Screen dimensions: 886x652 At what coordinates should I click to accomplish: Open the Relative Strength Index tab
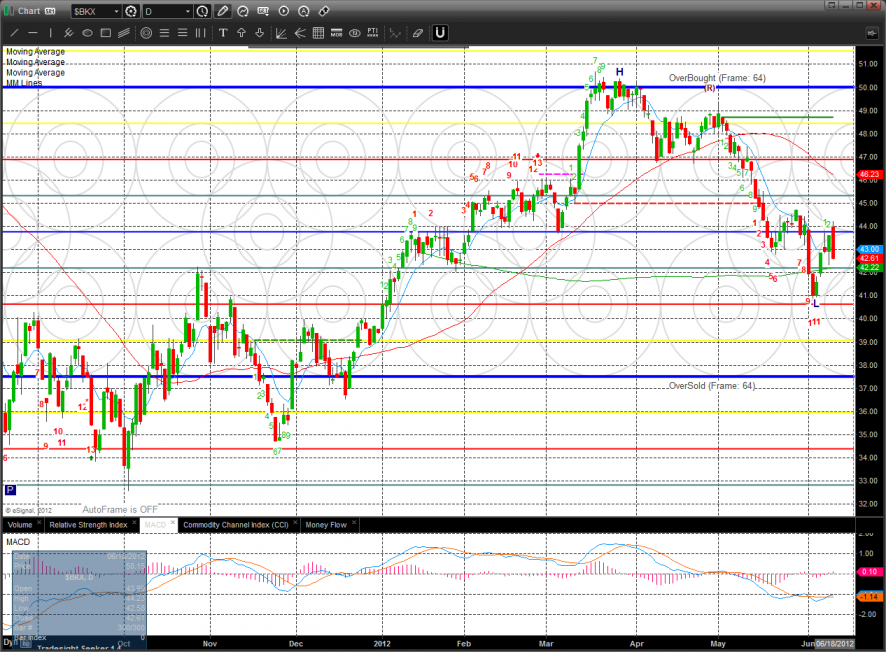click(88, 524)
